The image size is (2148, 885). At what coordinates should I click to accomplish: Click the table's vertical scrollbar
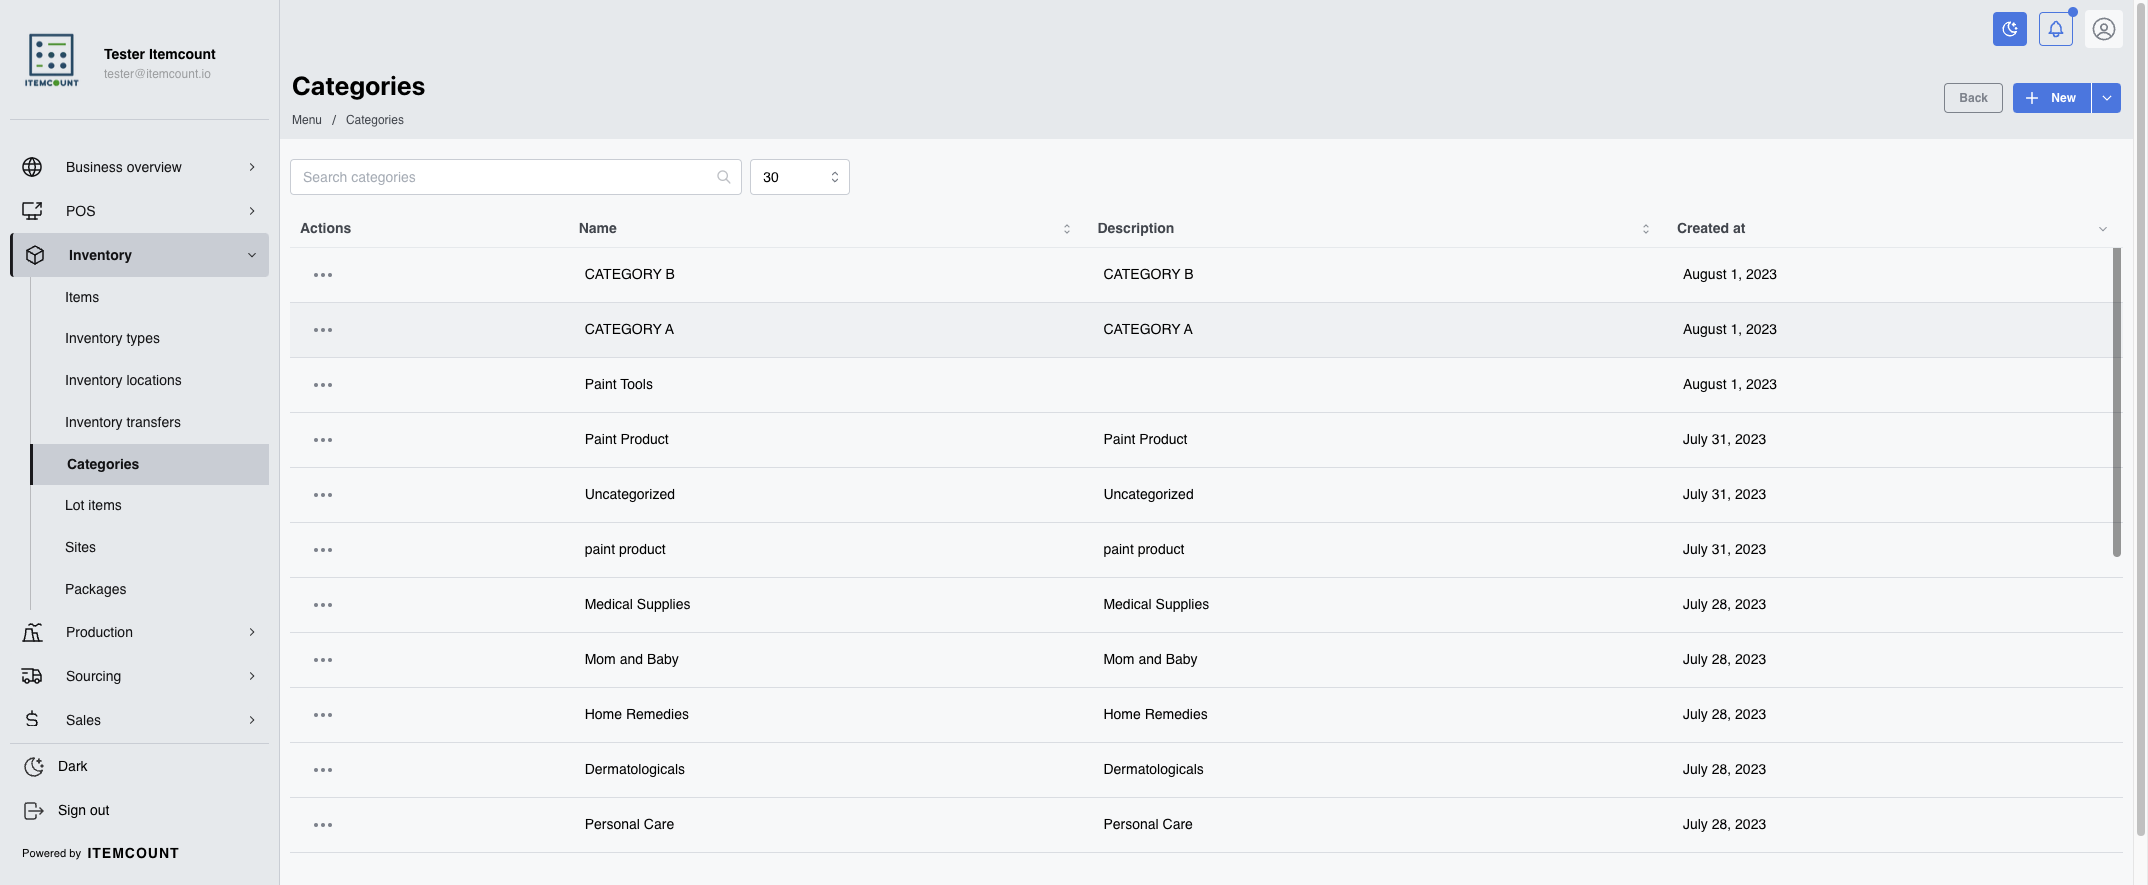2117,402
